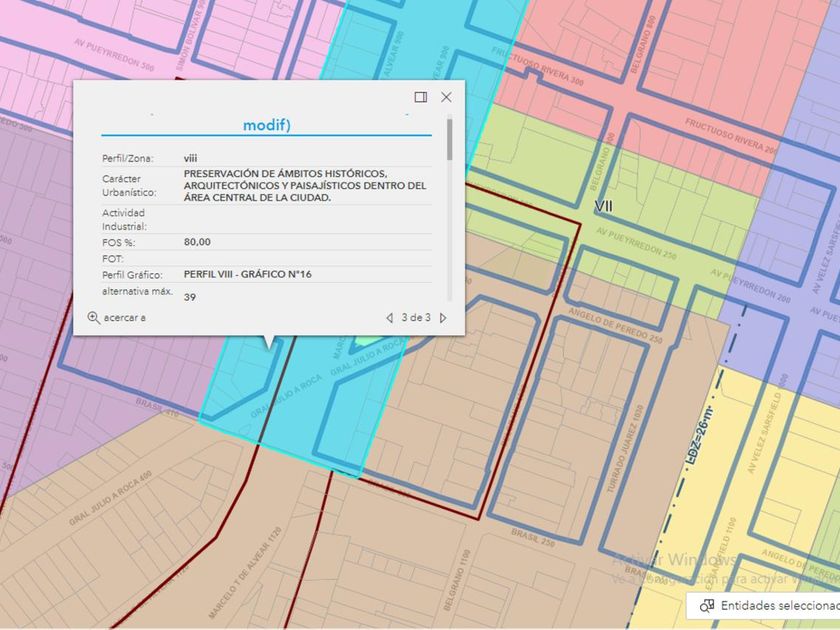Click the popup's vertical scrollbar thumb
Screen dimensions: 840x630
449,140
